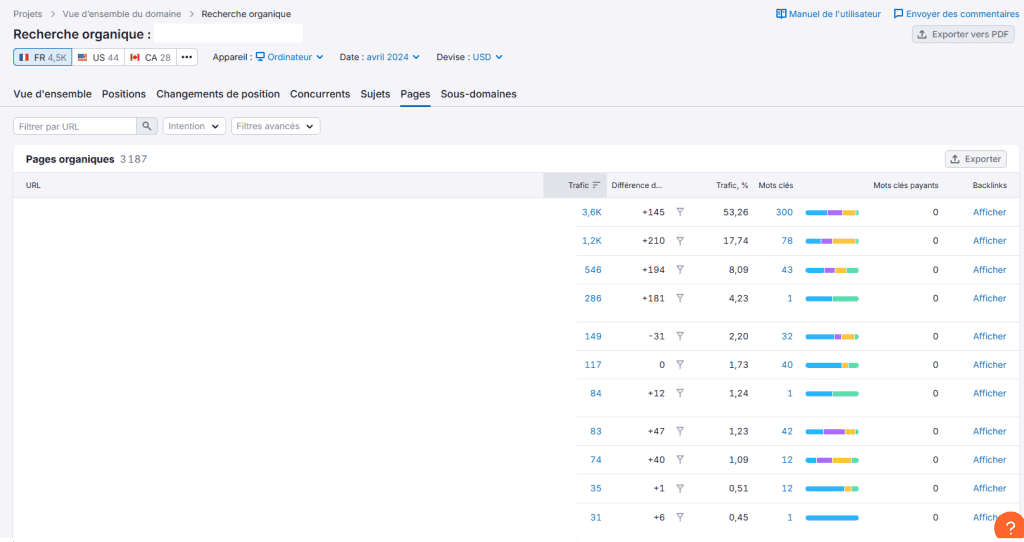Open the user manual book icon link
Screen dimensions: 1024x542
click(781, 14)
